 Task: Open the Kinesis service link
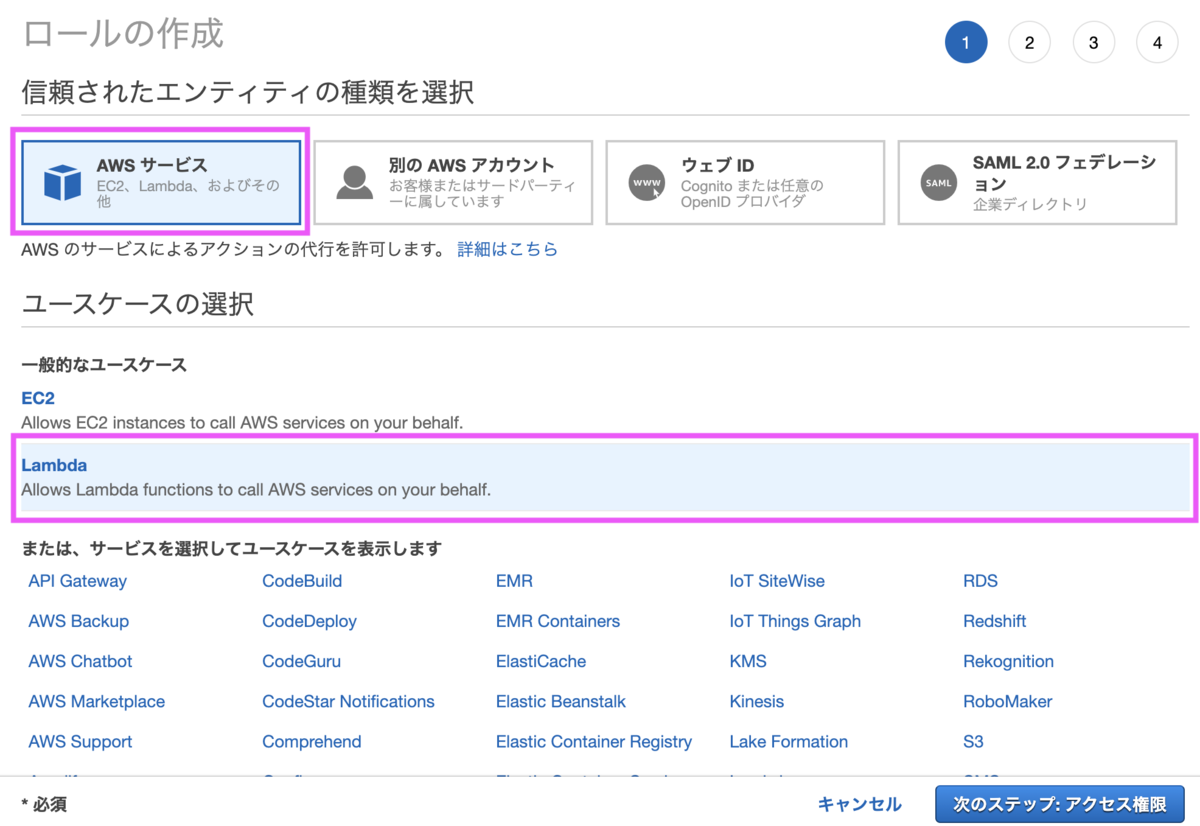click(x=757, y=701)
